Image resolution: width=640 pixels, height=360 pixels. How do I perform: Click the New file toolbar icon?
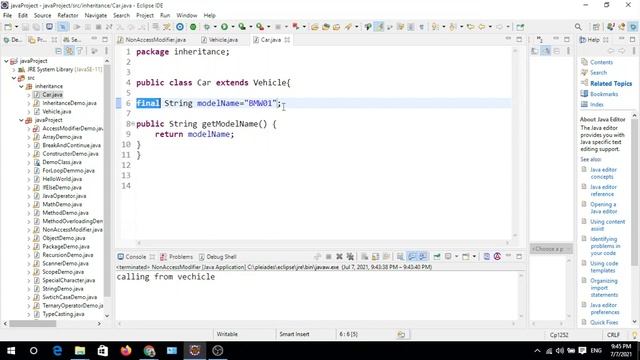point(8,27)
